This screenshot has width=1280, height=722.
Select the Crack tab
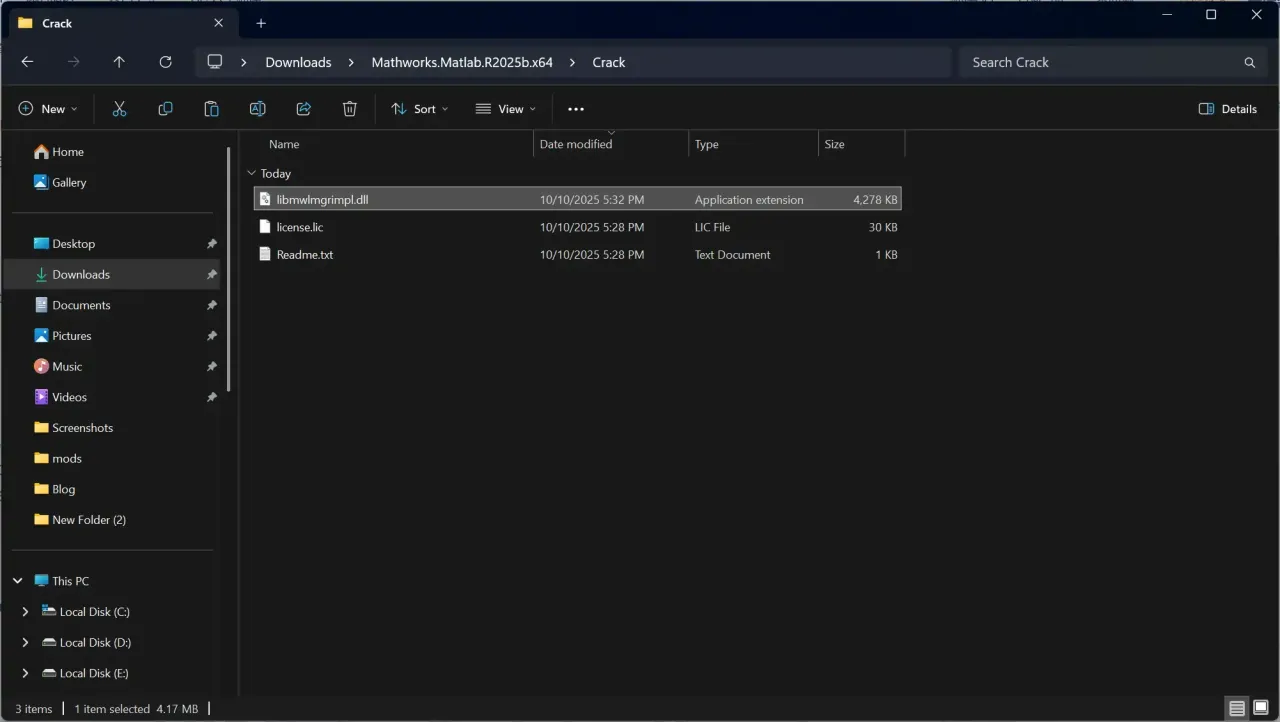pos(121,23)
